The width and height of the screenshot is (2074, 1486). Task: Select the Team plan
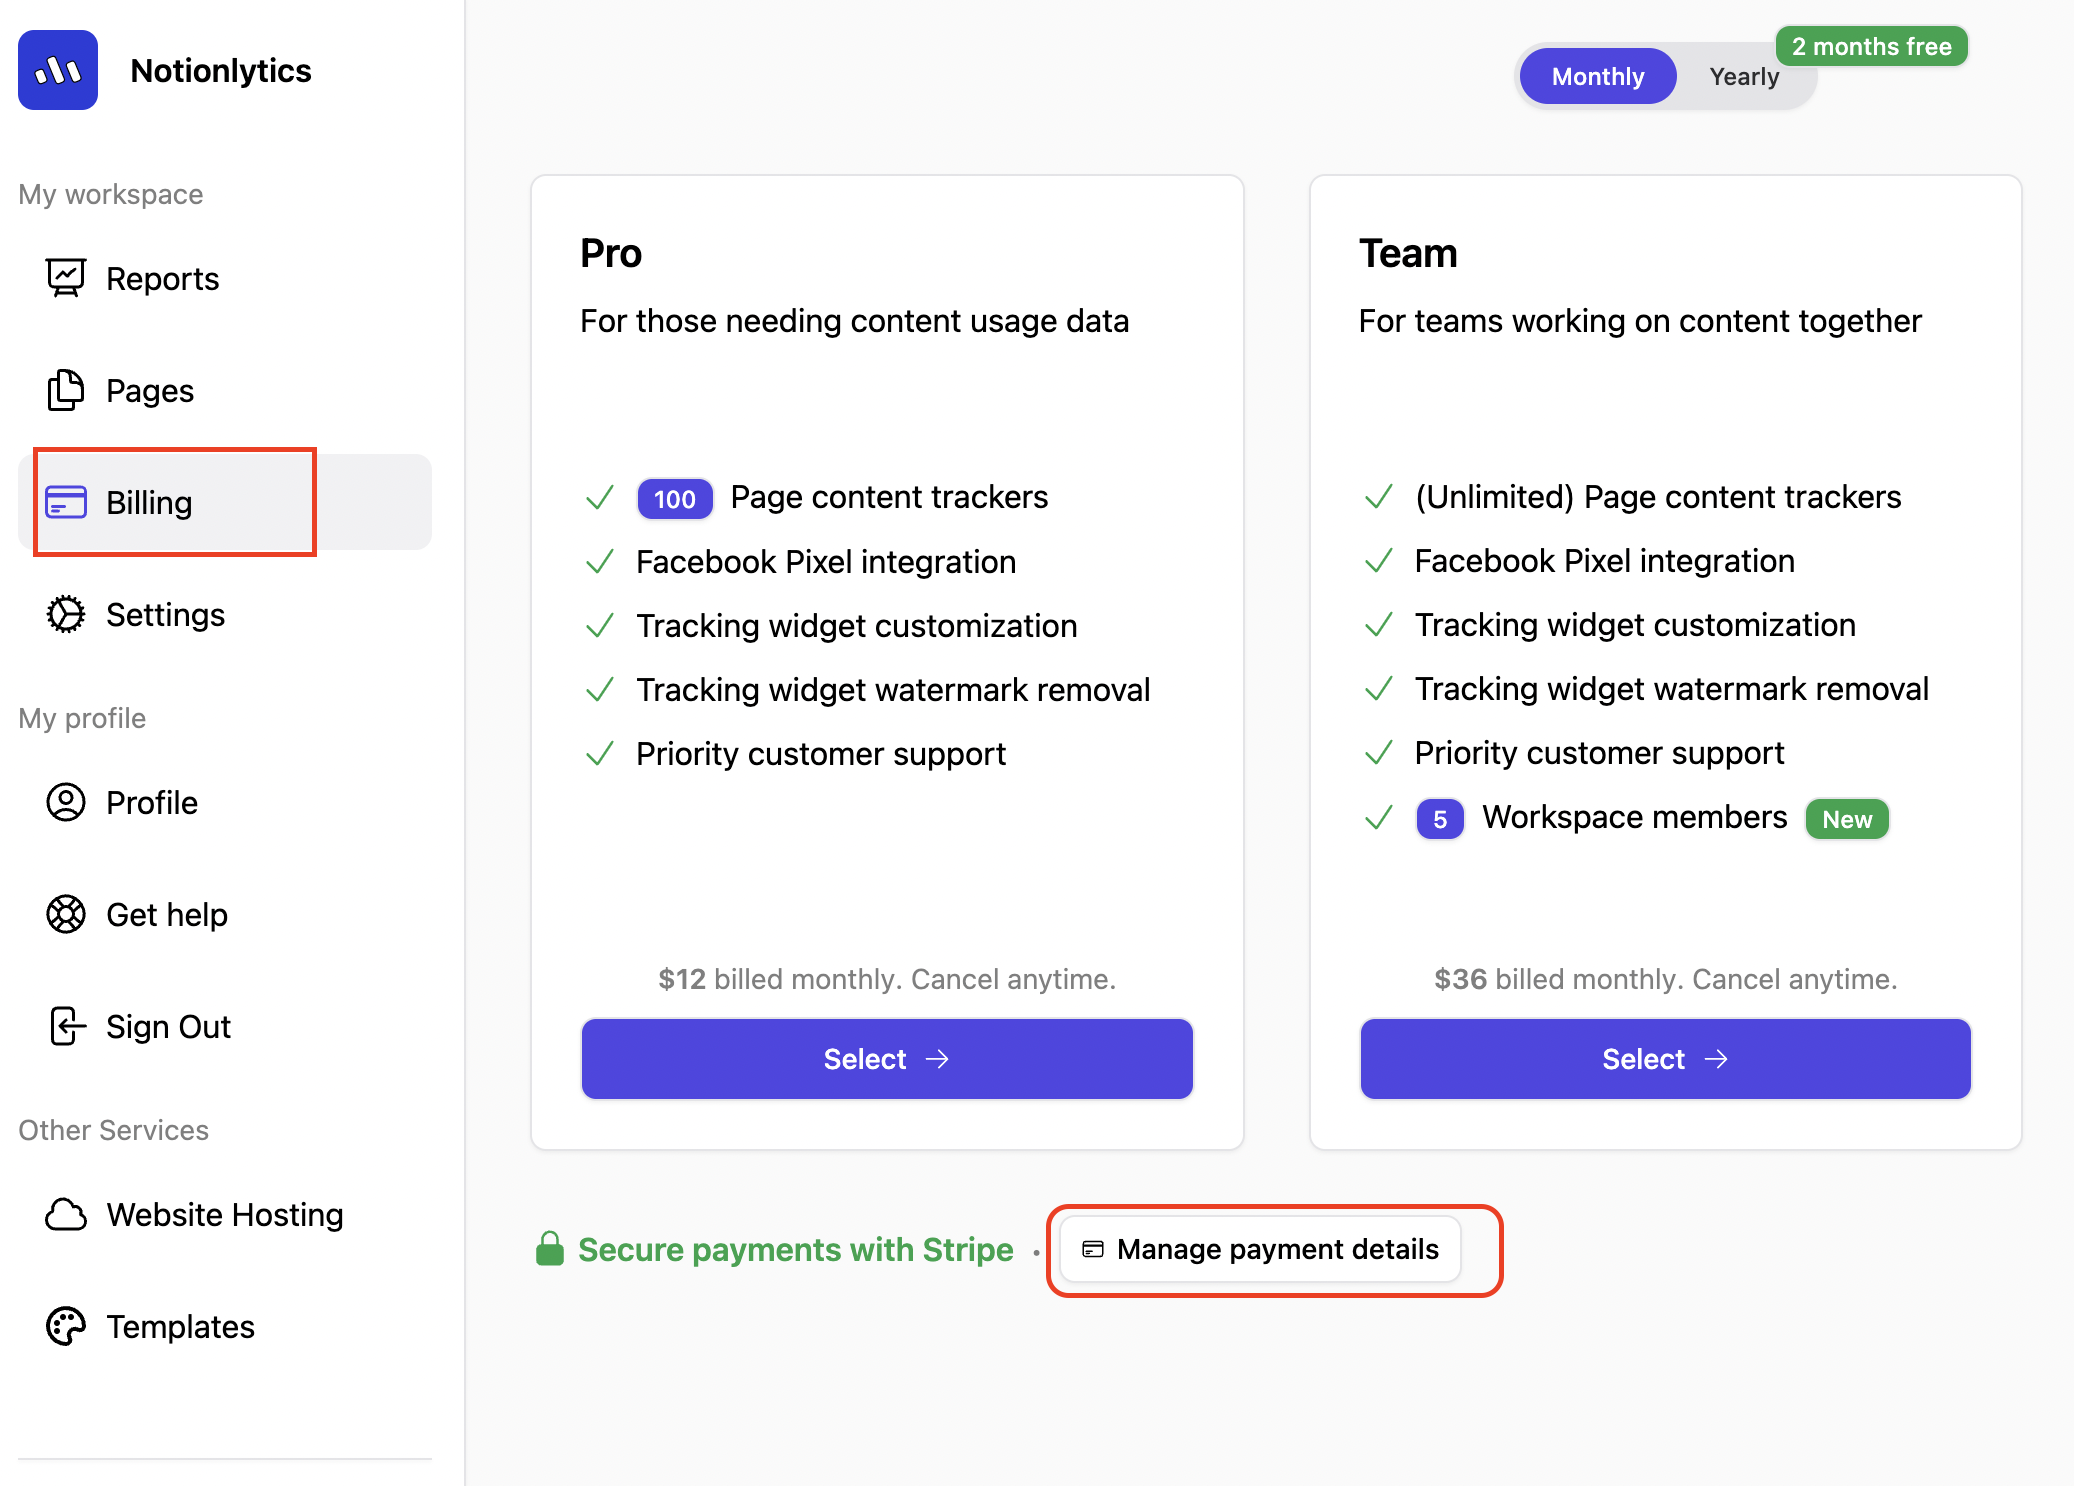1665,1059
